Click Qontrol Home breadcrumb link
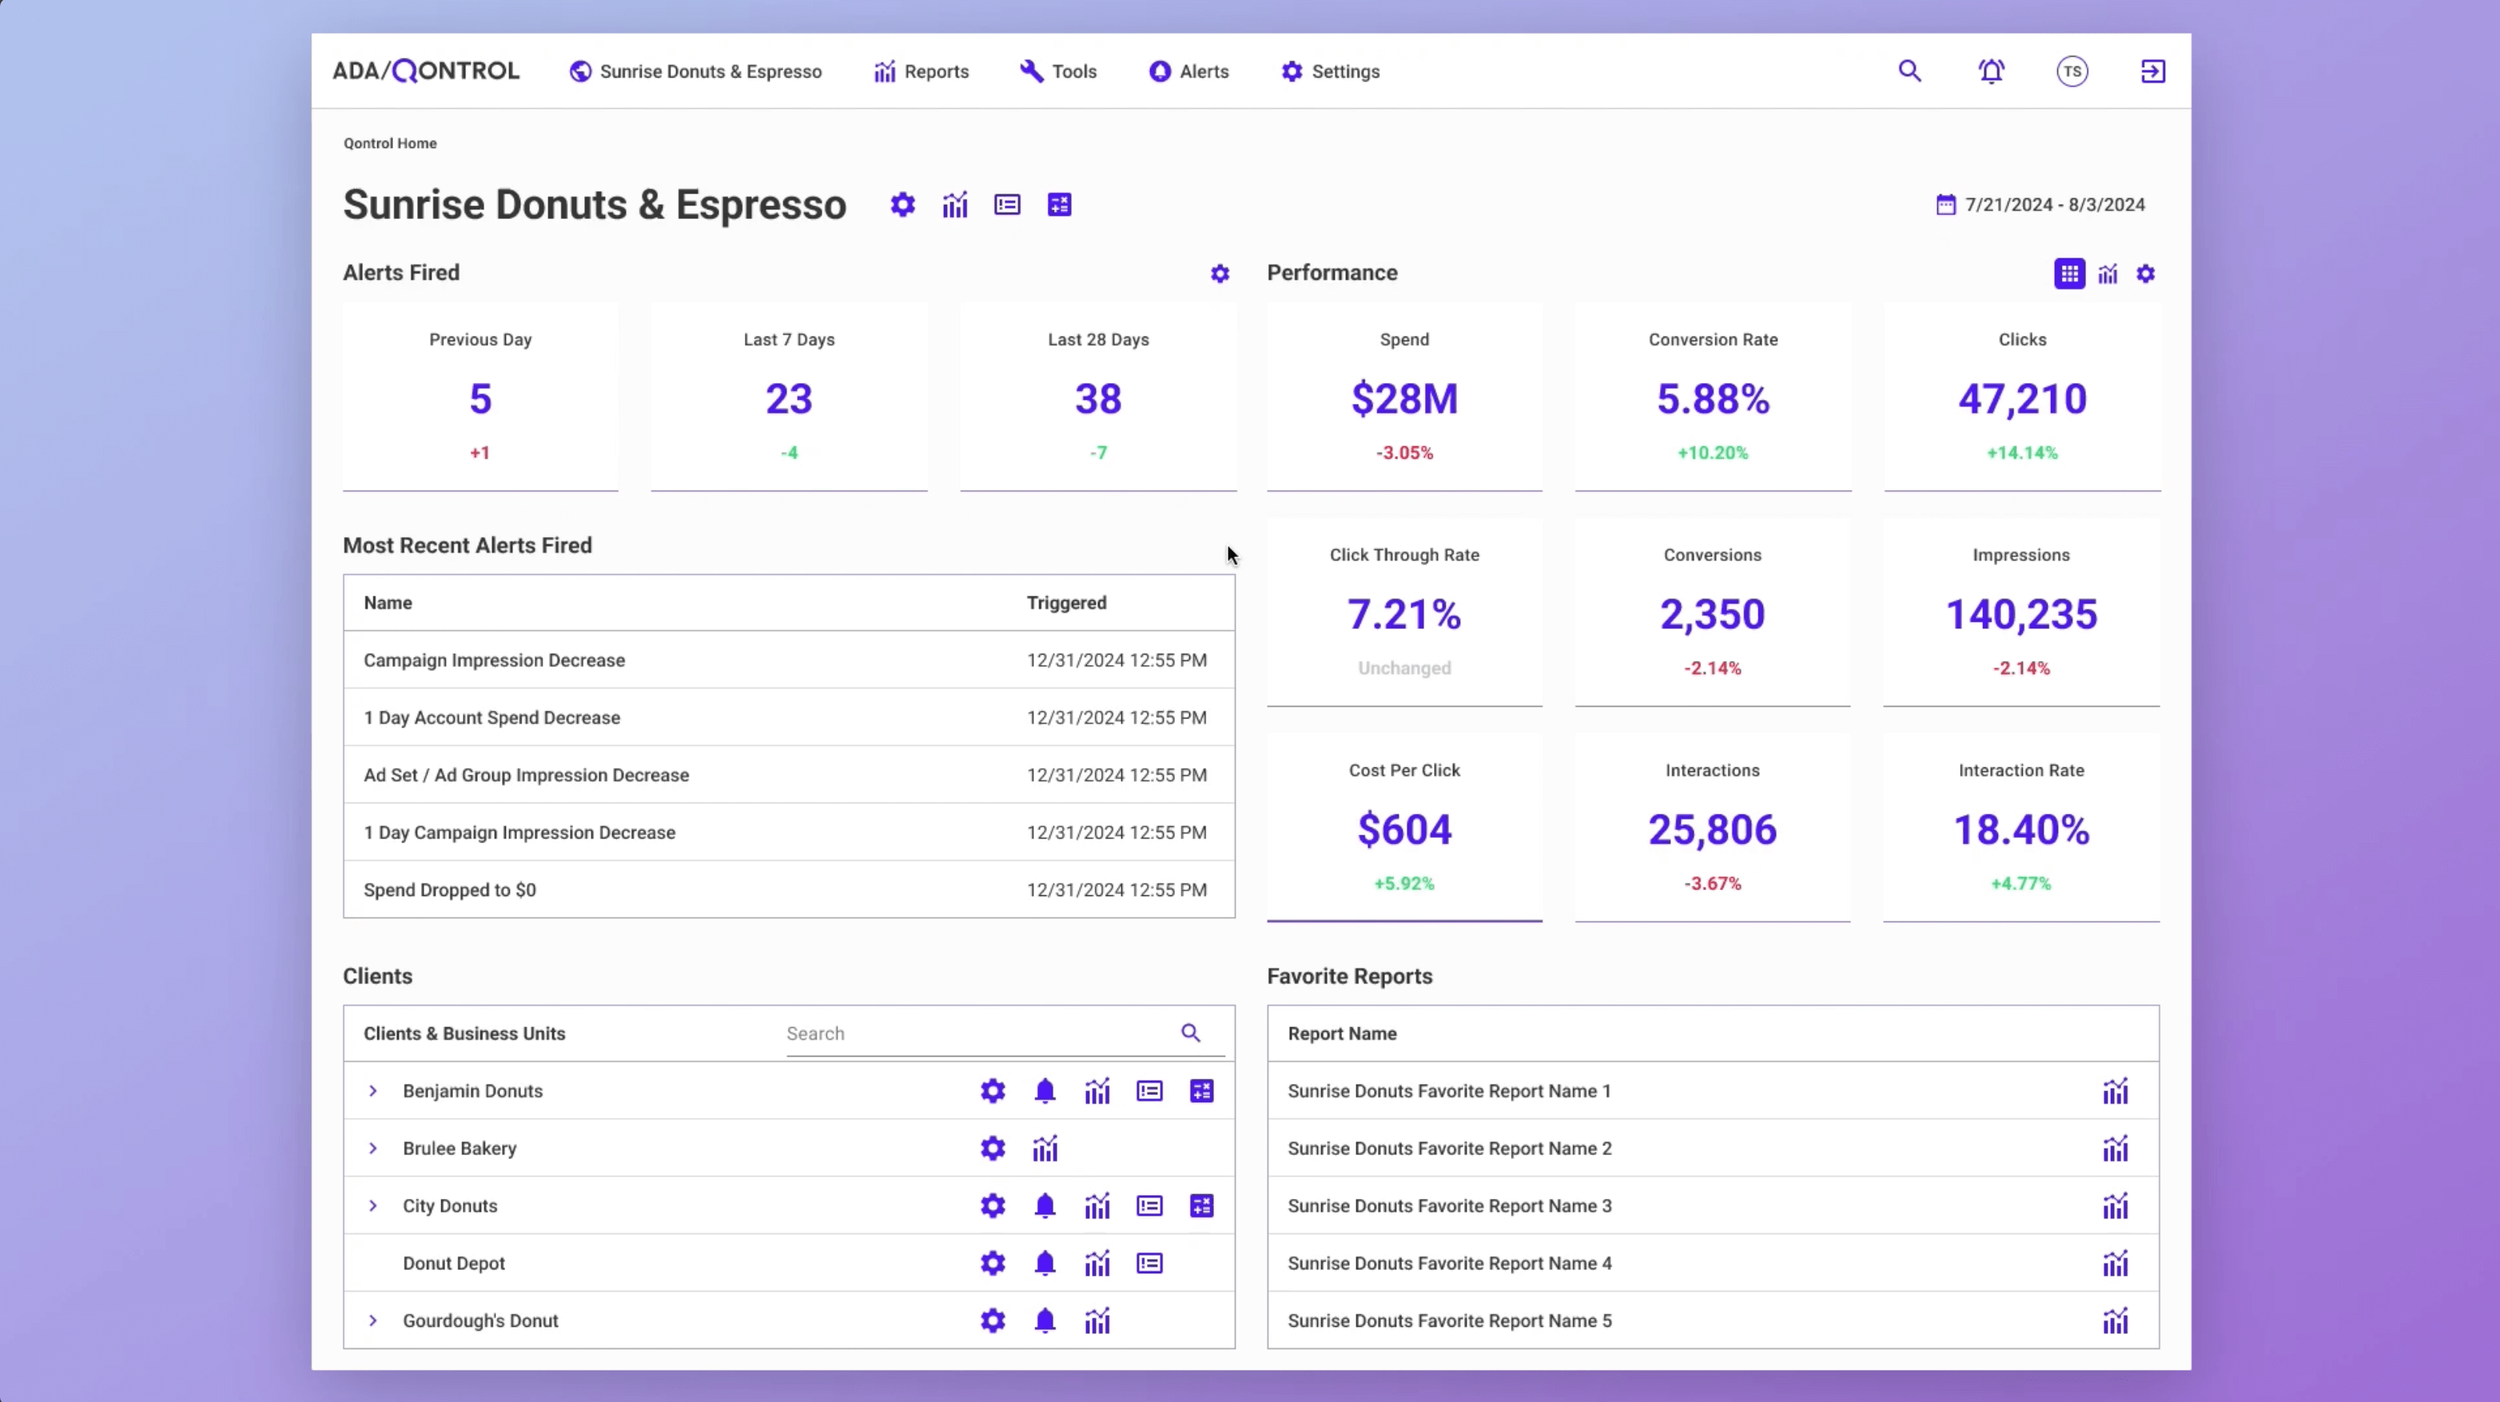 (x=390, y=143)
